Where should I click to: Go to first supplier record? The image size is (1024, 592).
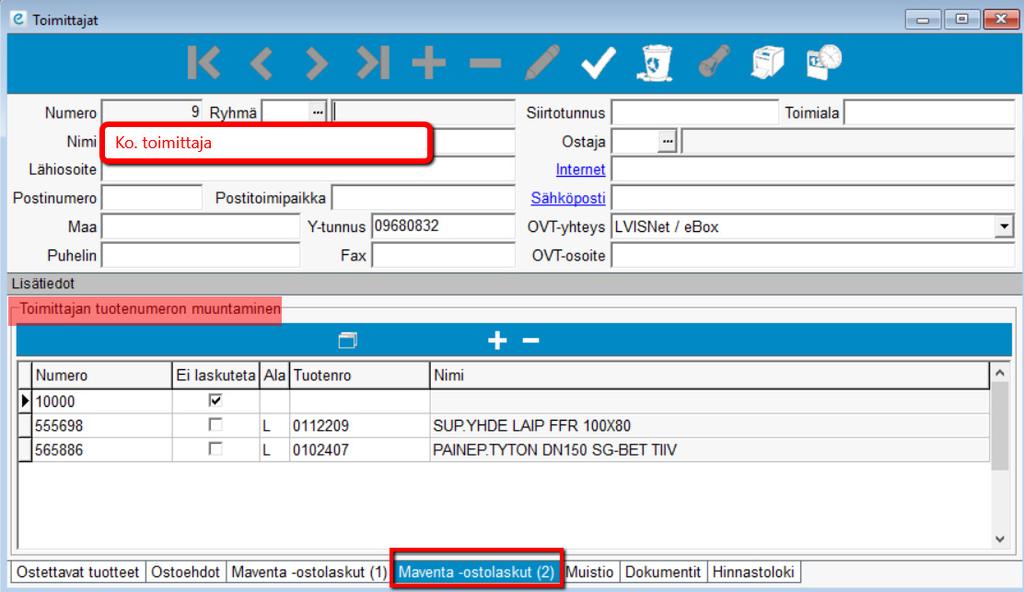tap(203, 63)
